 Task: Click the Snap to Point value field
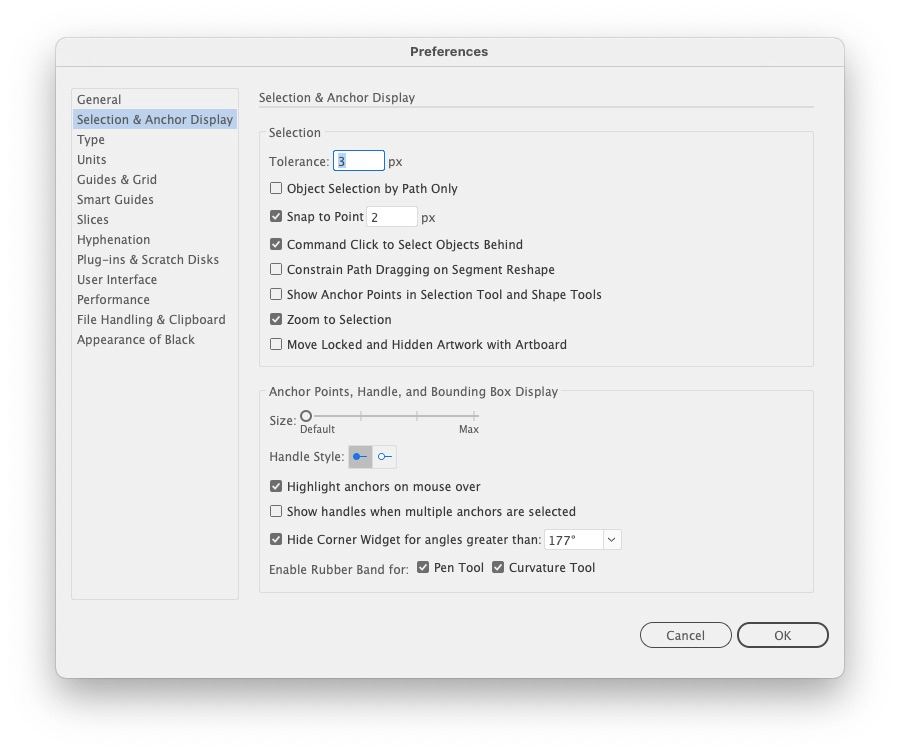pyautogui.click(x=391, y=217)
